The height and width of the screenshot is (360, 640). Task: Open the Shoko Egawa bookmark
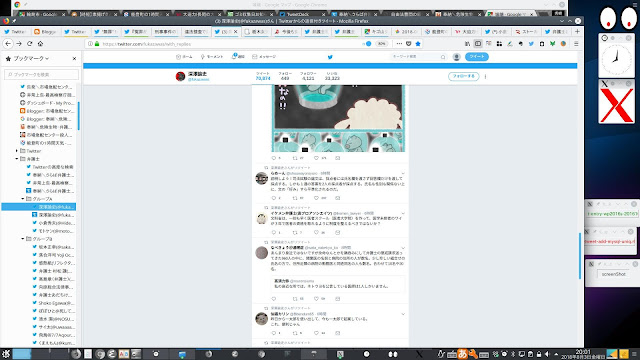[x=56, y=303]
